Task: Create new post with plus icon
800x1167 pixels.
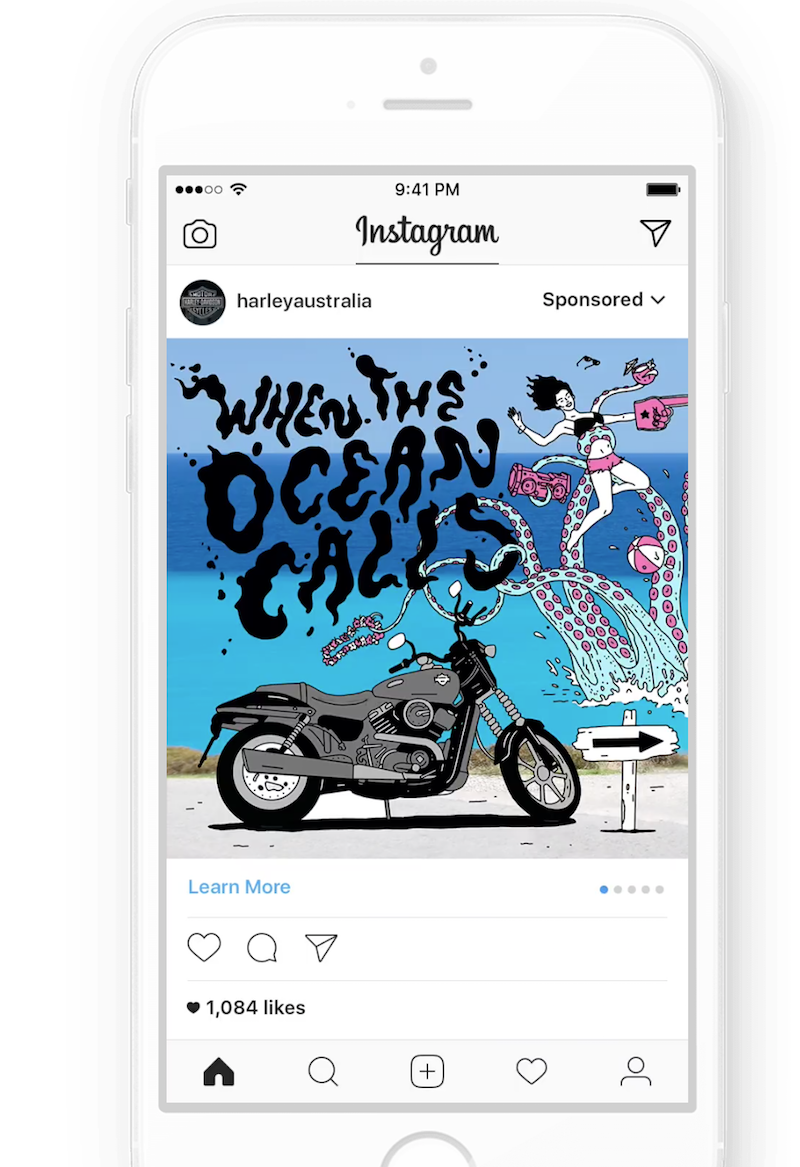Action: click(x=427, y=1072)
